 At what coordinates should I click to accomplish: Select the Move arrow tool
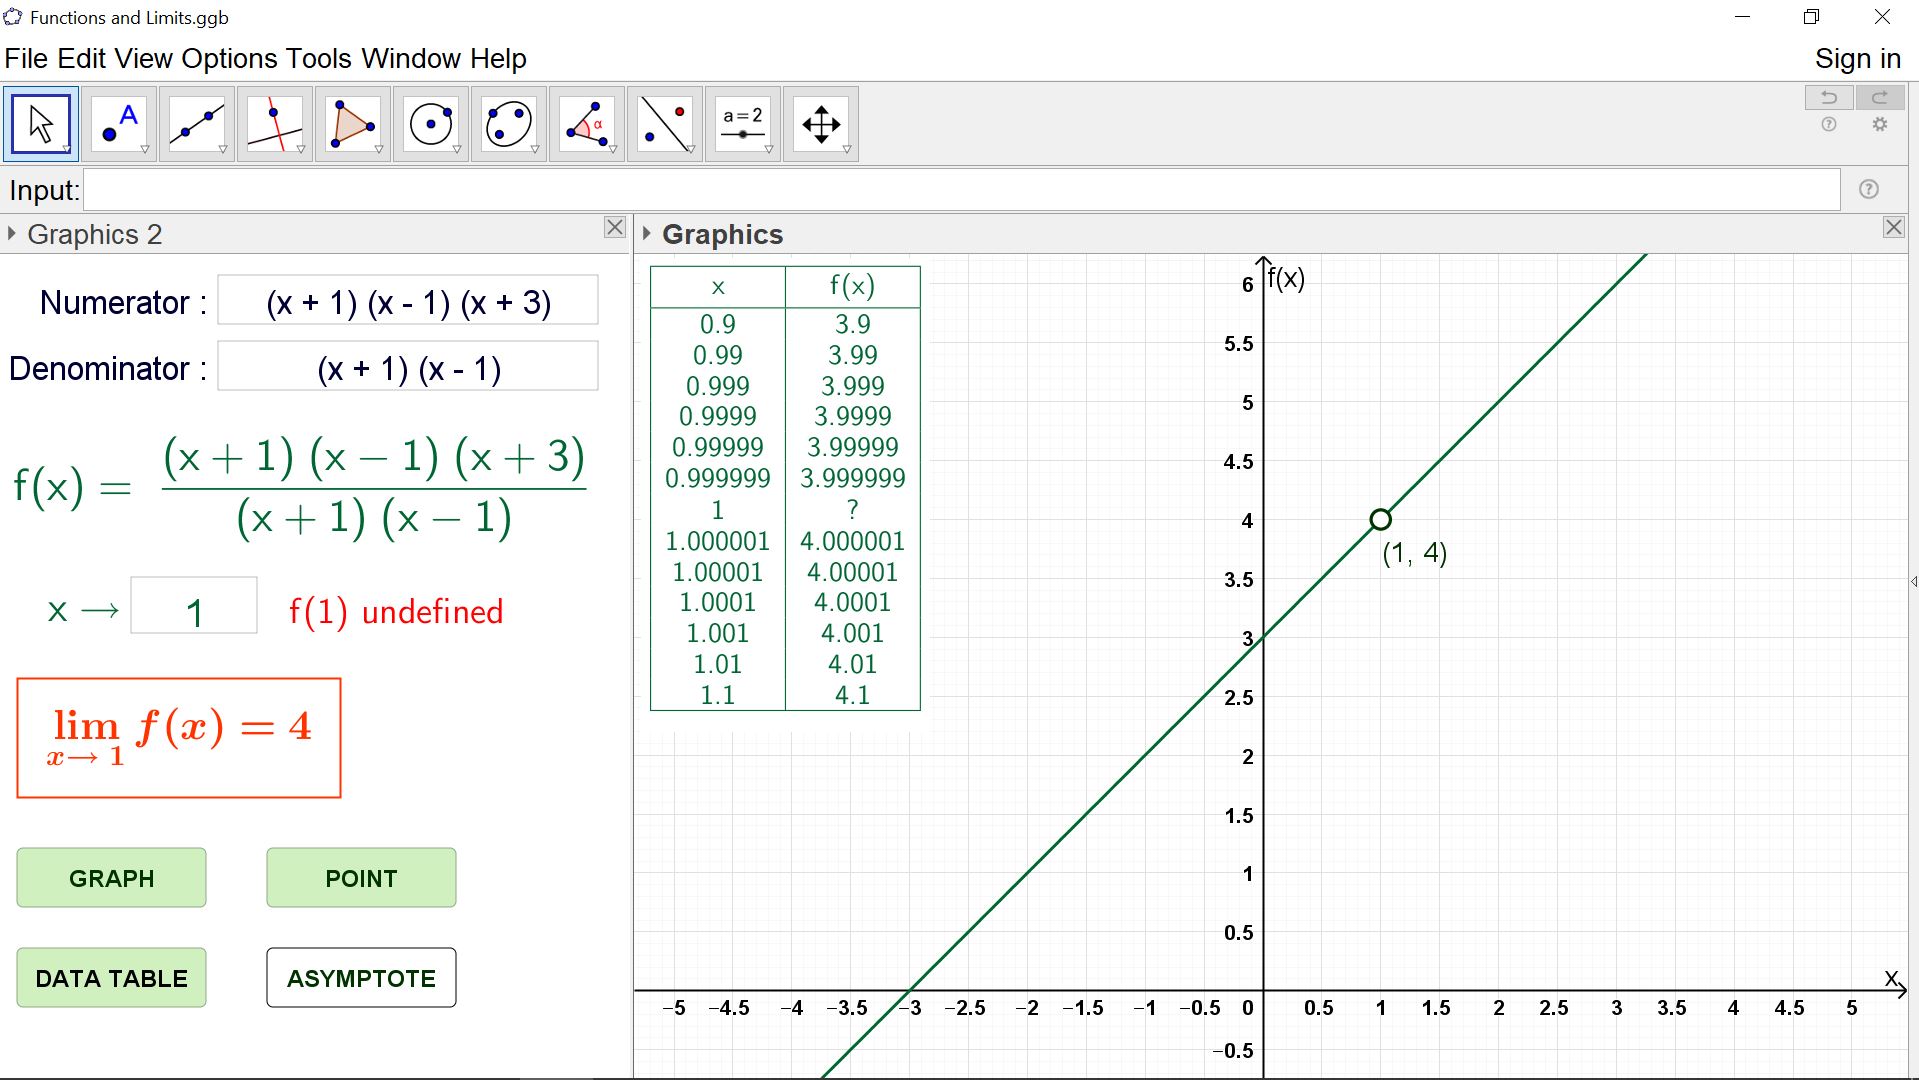point(41,124)
